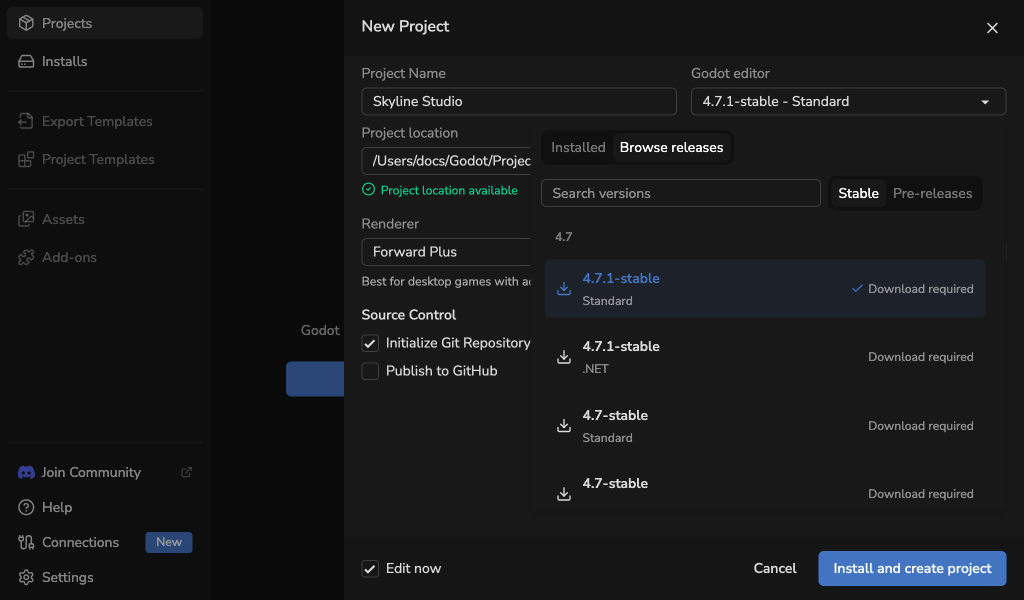Toggle the Edit now checkbox
The image size is (1024, 600).
370,569
